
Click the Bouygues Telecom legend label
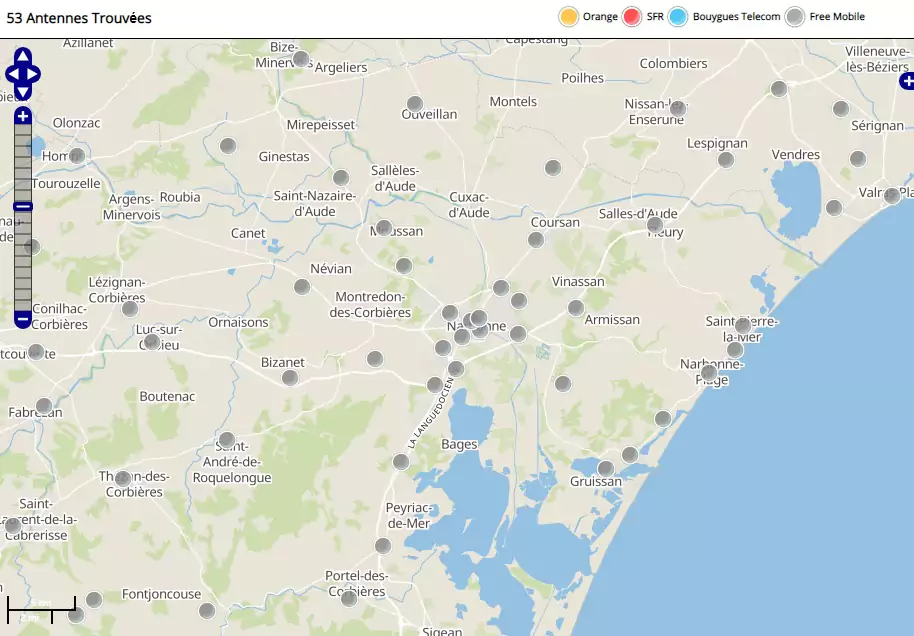736,17
